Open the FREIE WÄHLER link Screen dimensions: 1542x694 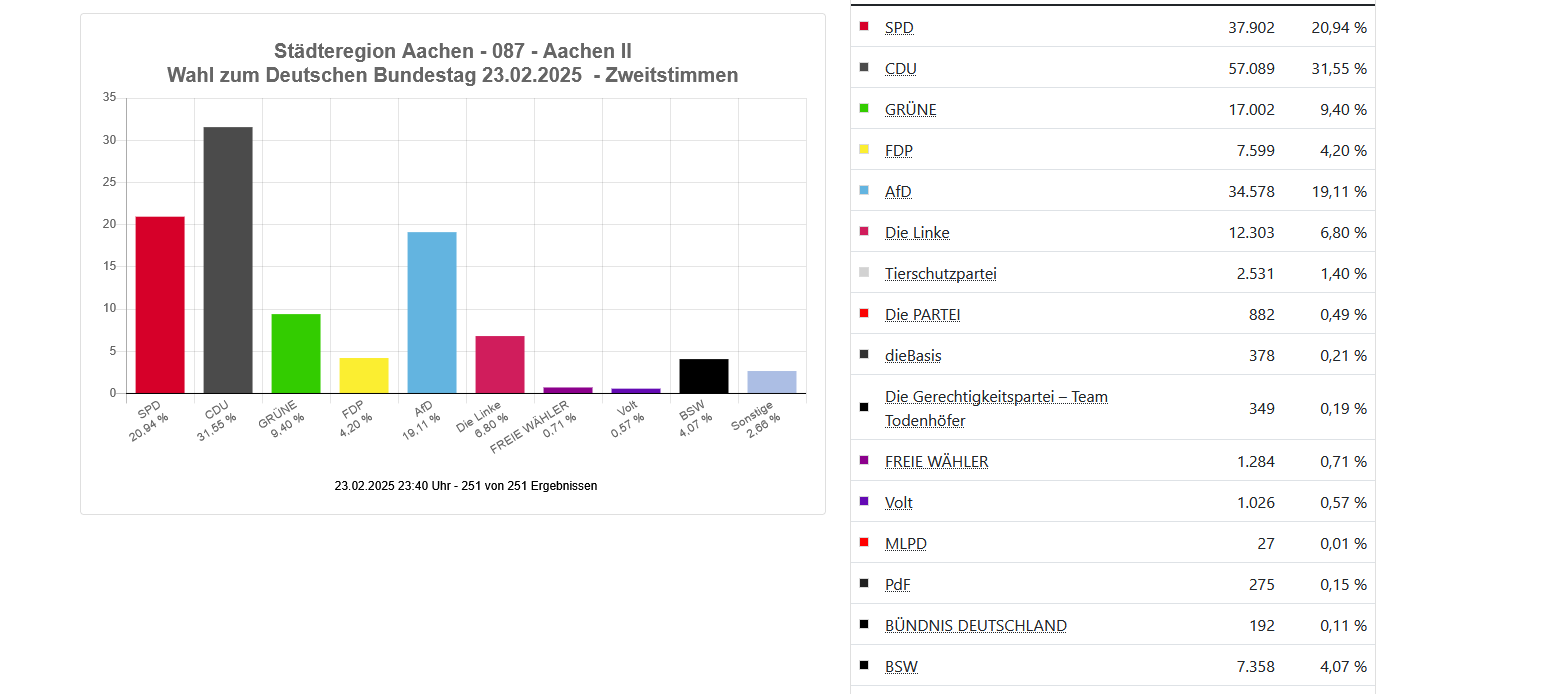click(x=935, y=461)
